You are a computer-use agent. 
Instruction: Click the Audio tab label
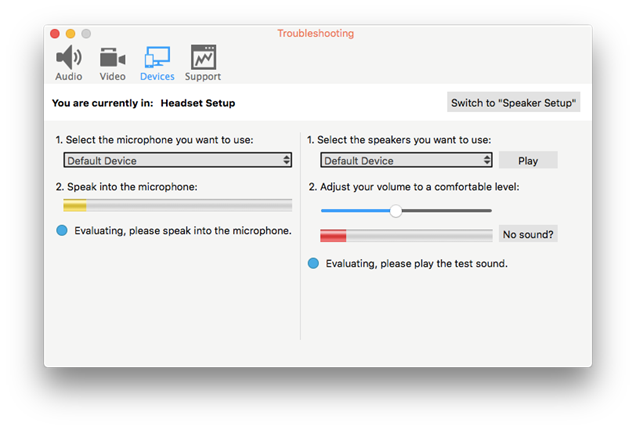click(69, 76)
